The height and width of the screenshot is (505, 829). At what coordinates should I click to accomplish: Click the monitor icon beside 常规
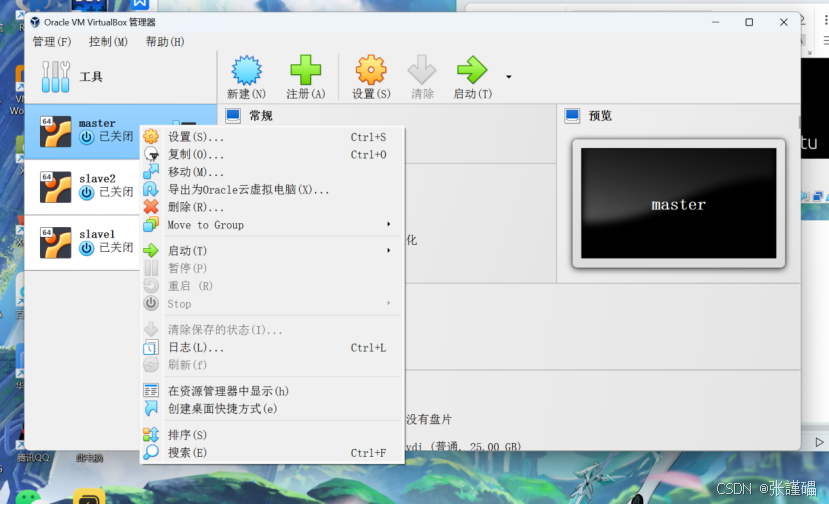tap(233, 116)
